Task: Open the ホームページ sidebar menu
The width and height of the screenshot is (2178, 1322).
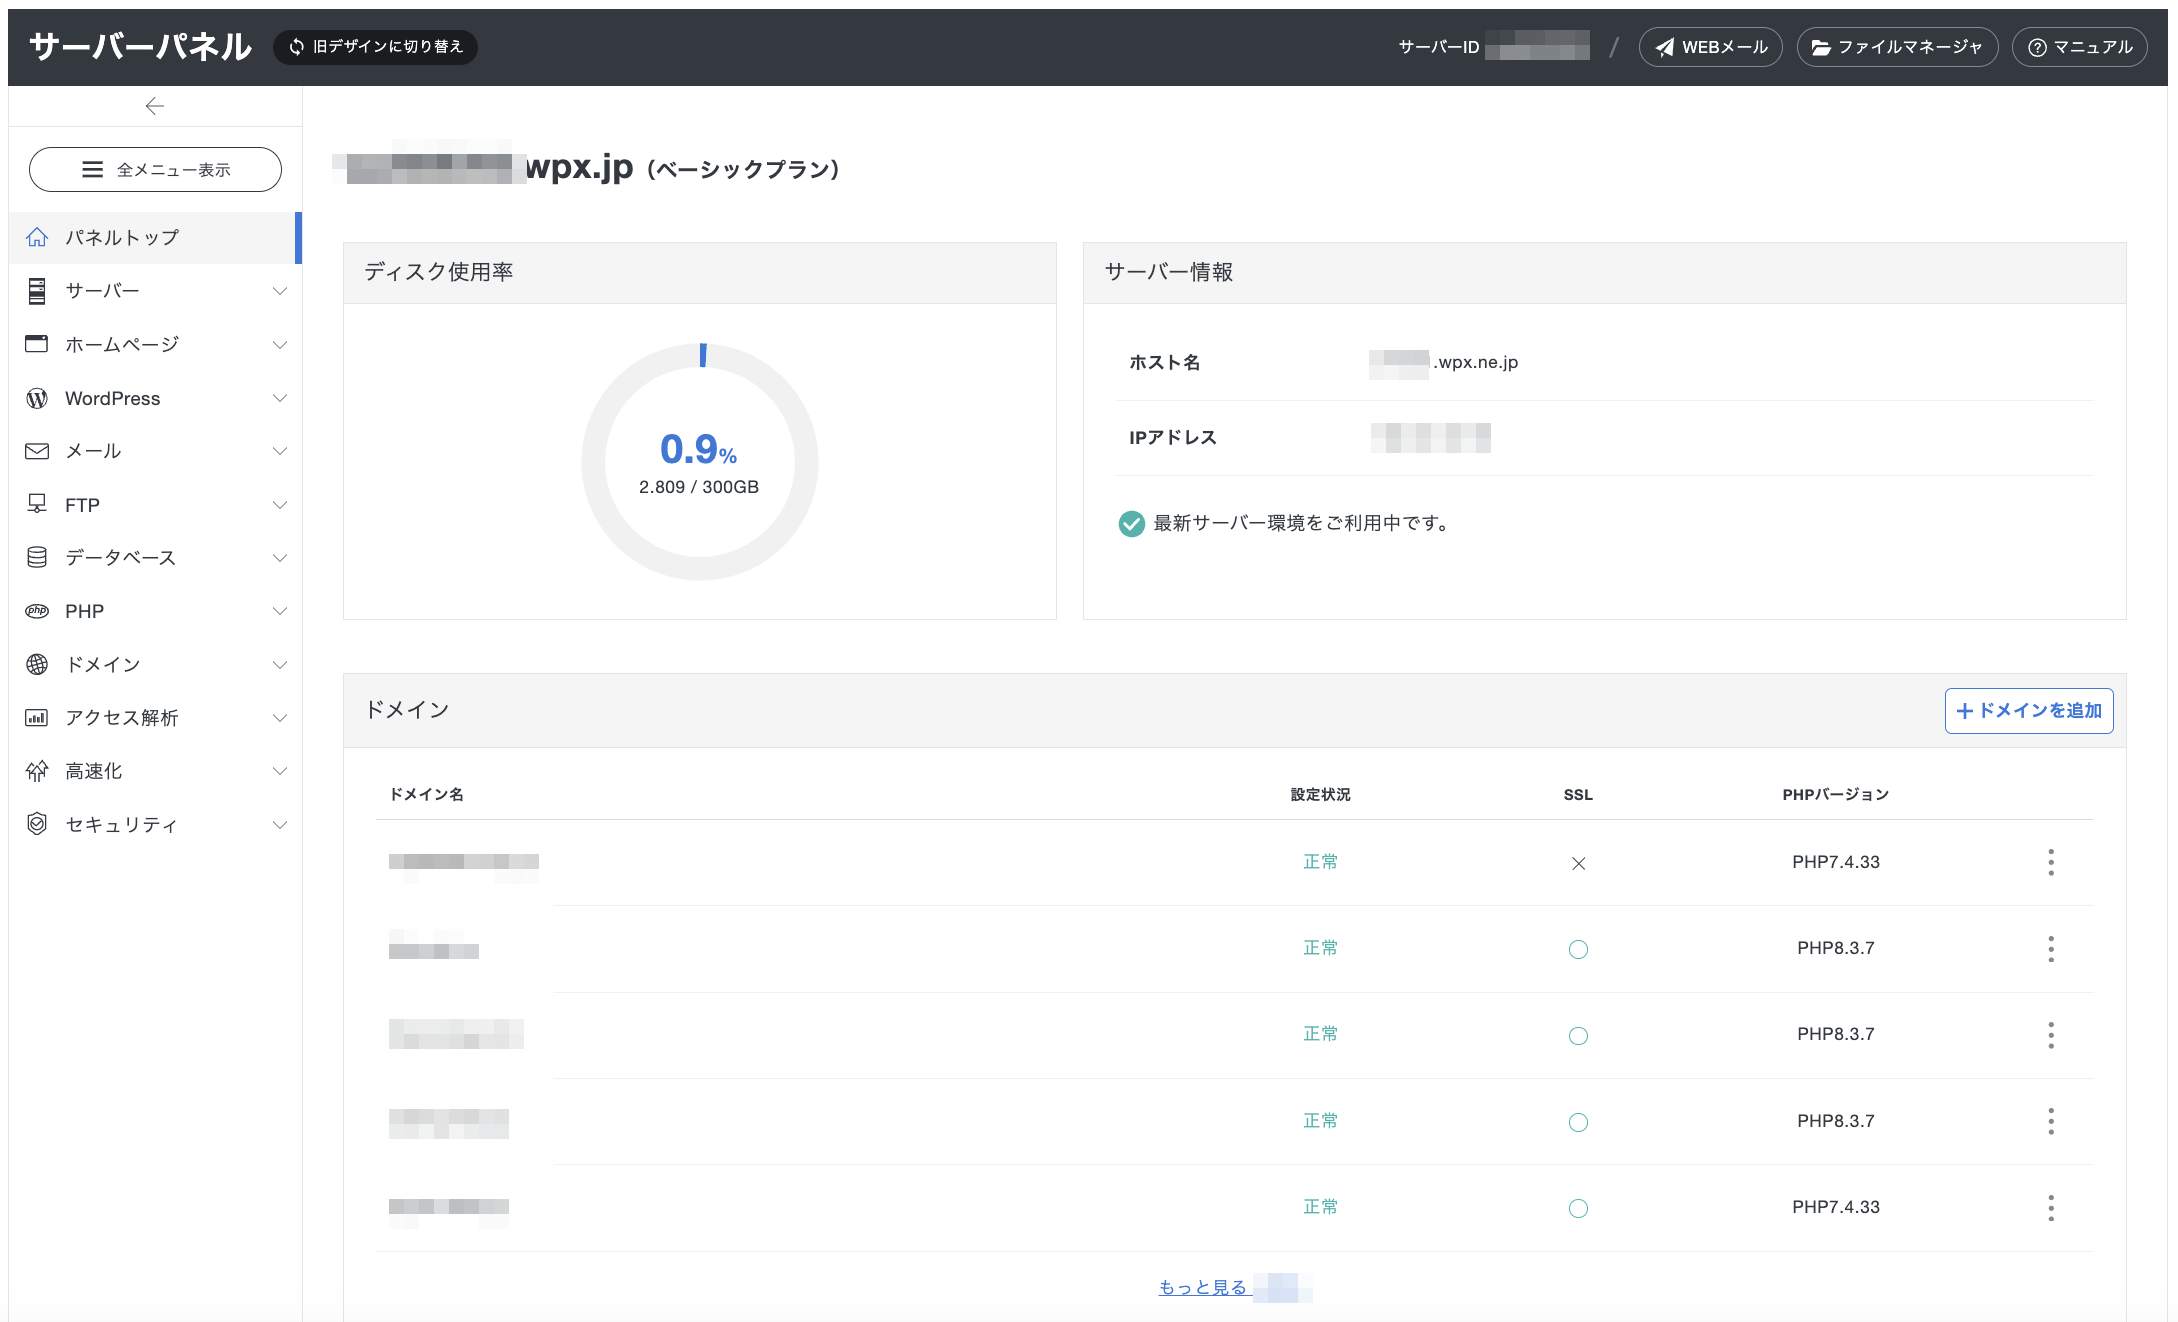Action: point(122,344)
